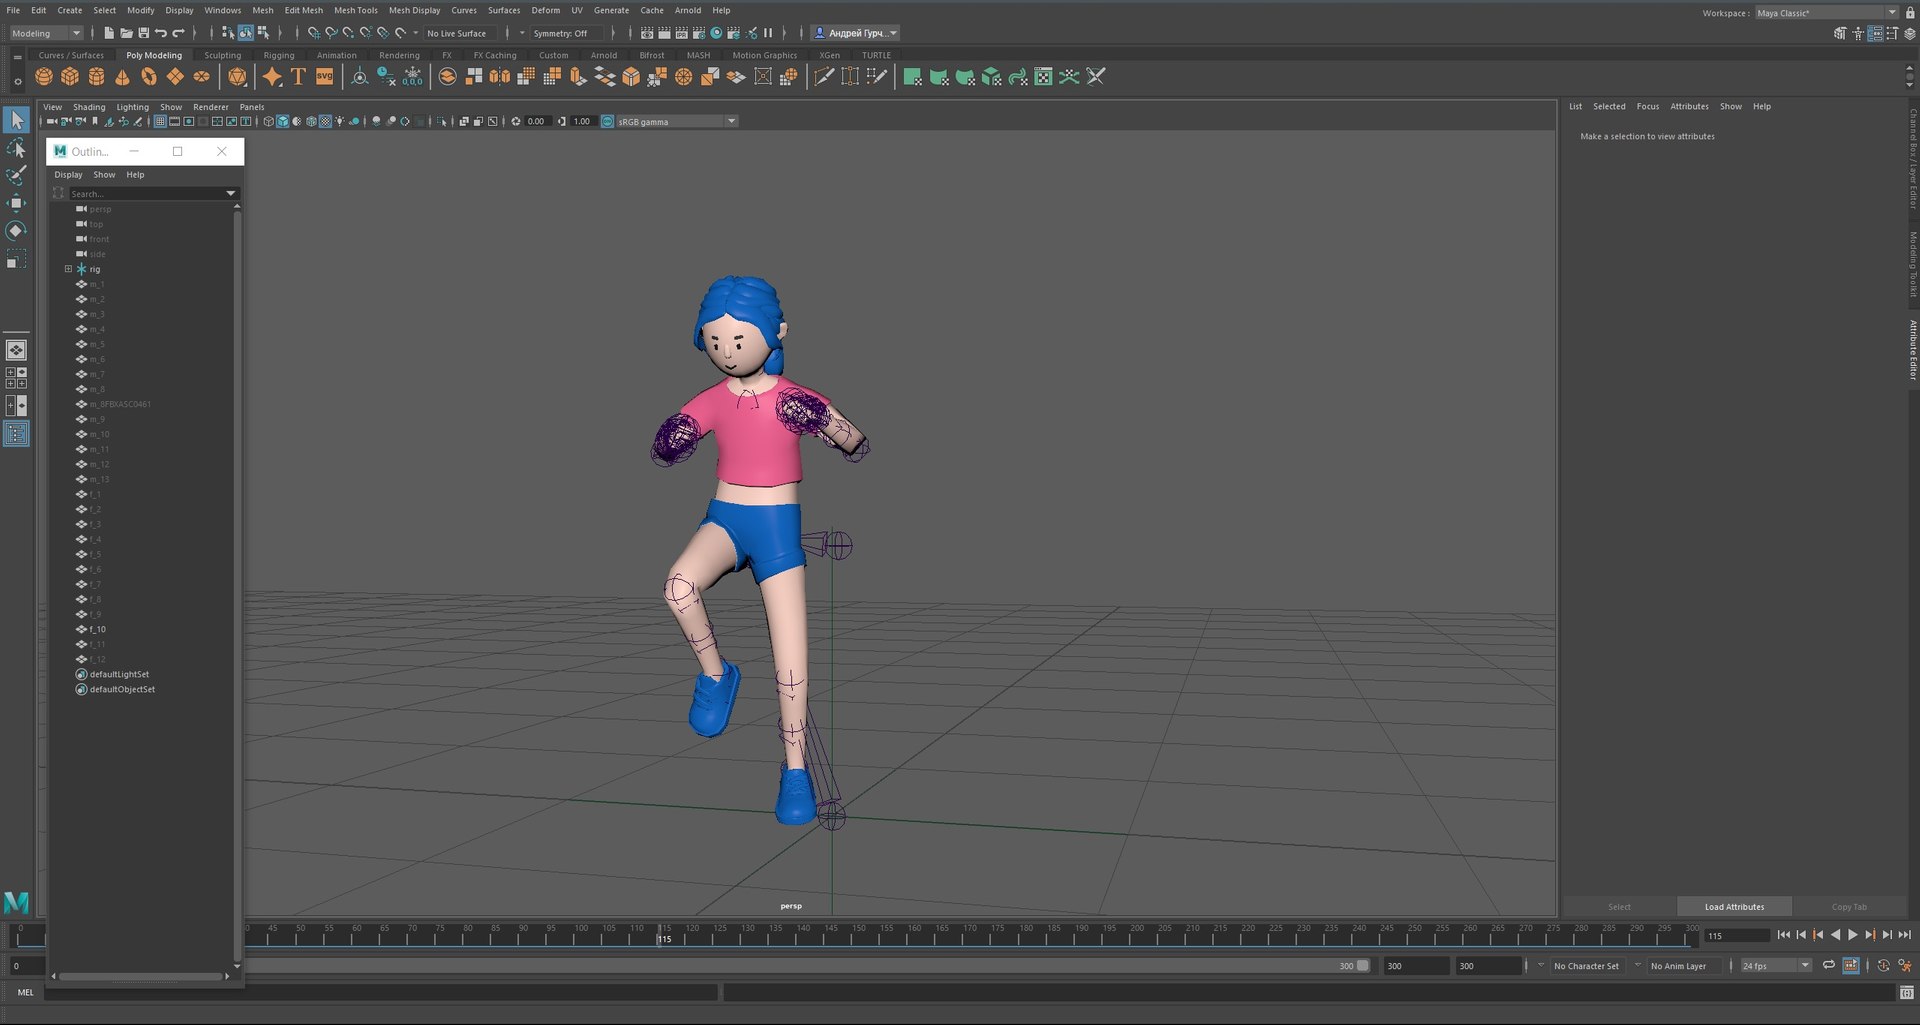Click the timeline range slider bar

pyautogui.click(x=808, y=966)
